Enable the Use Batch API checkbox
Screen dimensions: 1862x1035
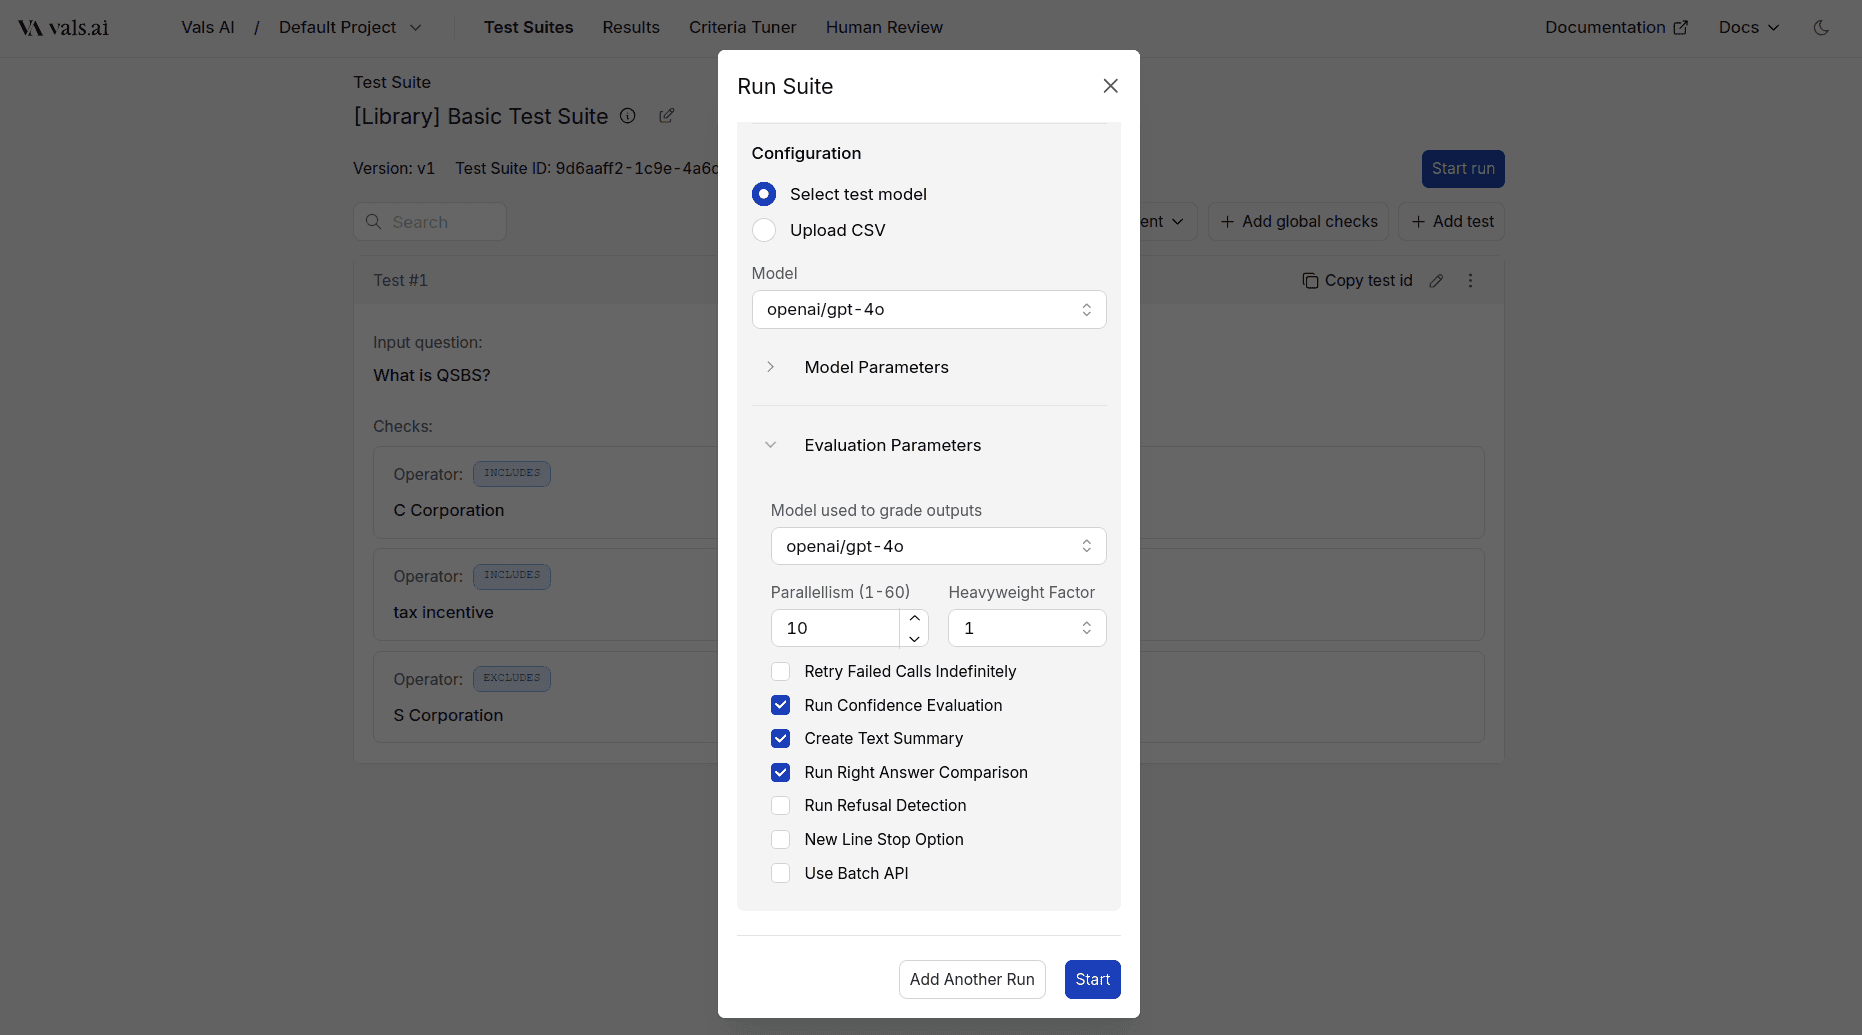[x=781, y=873]
